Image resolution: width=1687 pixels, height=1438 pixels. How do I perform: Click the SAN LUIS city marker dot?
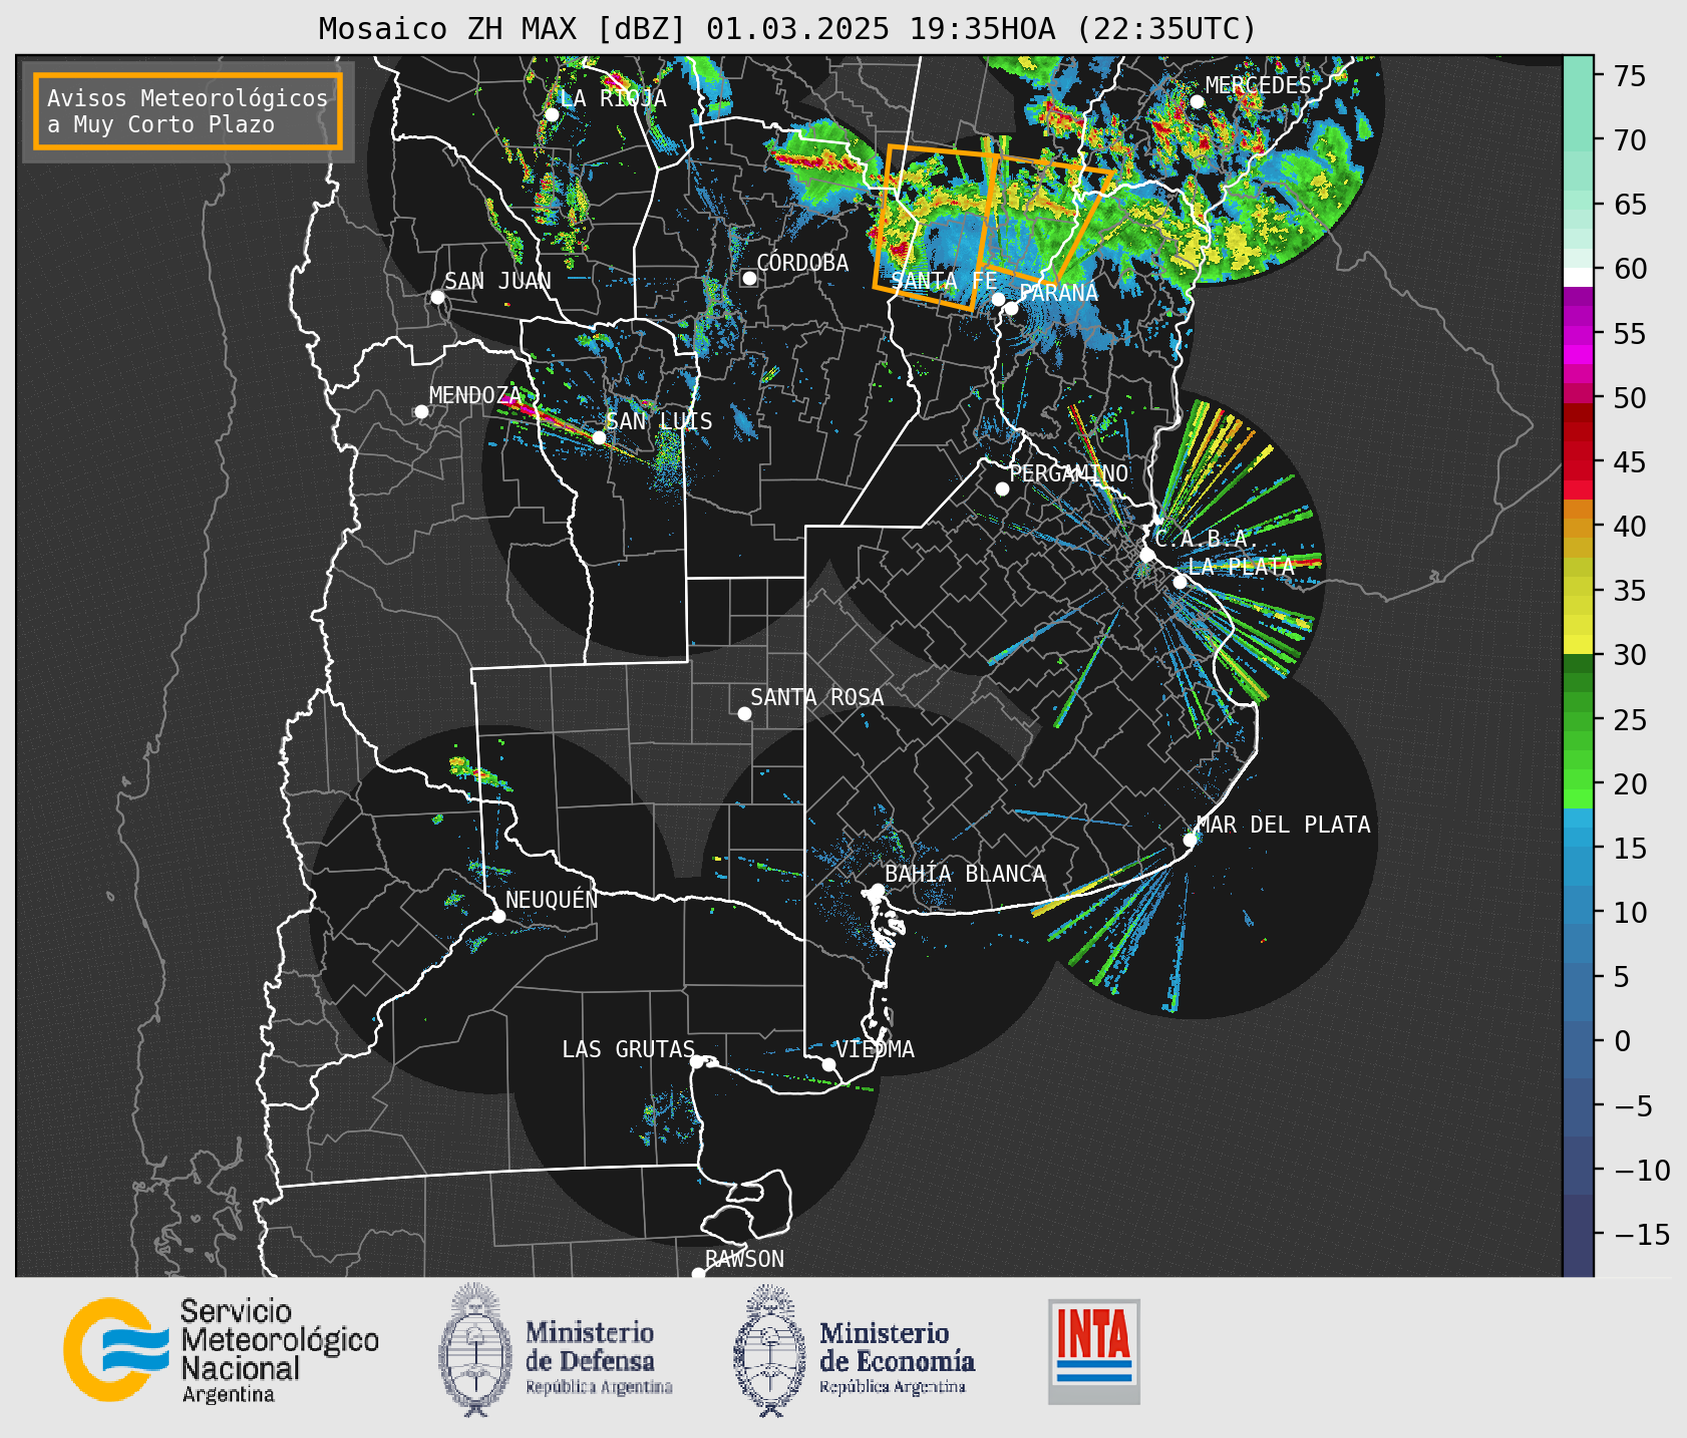(x=598, y=438)
